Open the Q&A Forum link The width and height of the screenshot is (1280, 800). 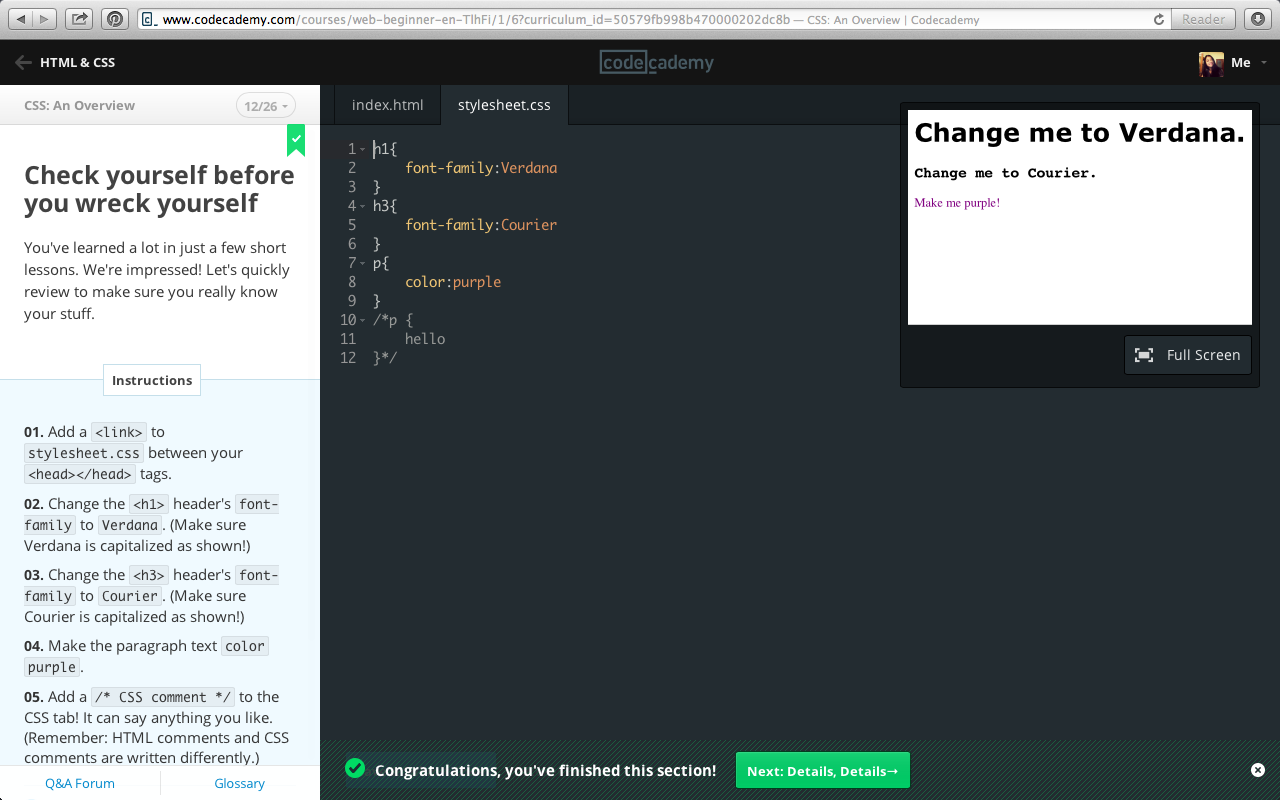[x=79, y=783]
